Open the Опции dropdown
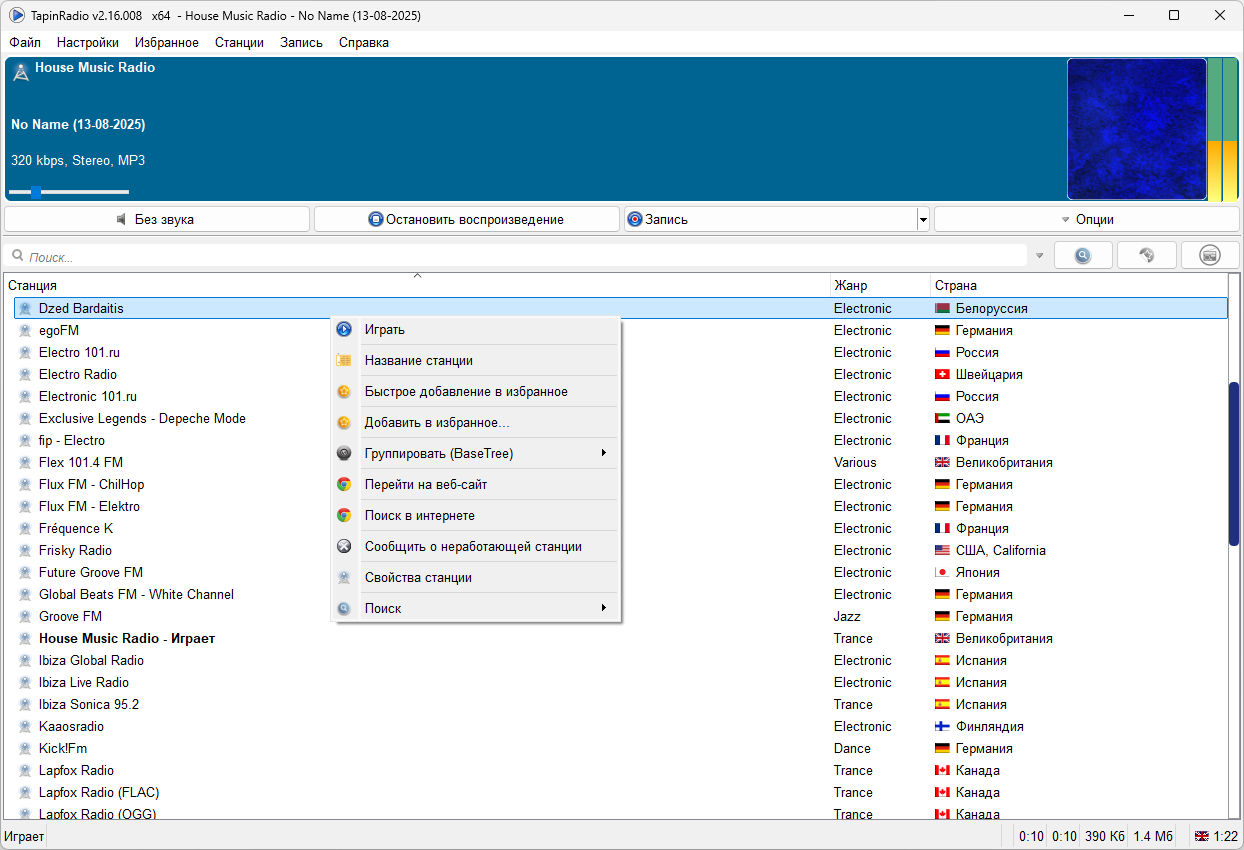Image resolution: width=1244 pixels, height=850 pixels. tap(1086, 219)
